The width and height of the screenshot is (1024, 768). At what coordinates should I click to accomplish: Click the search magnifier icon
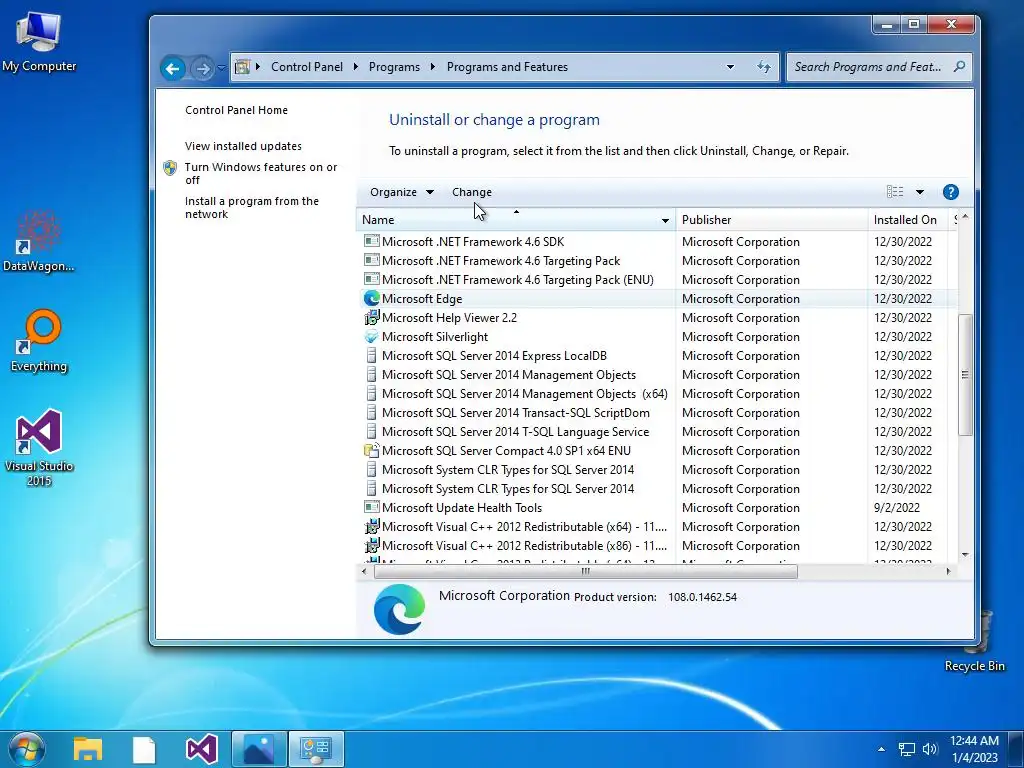(959, 66)
